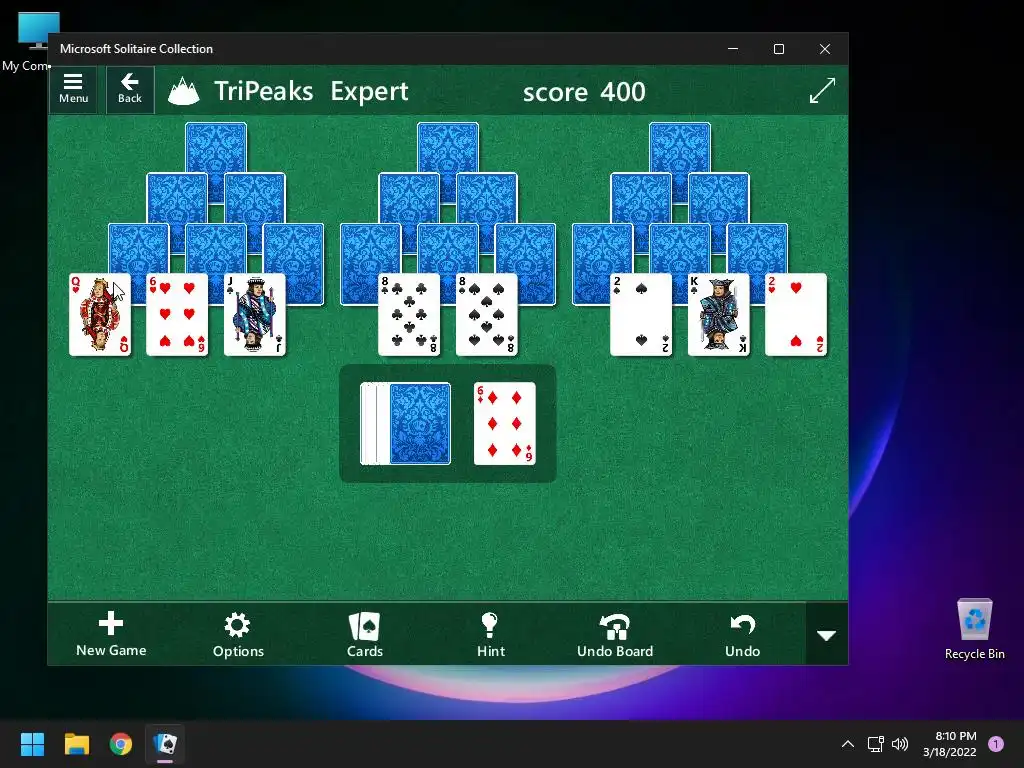Request a Hint with the lightbulb
This screenshot has width=1024, height=768.
(490, 634)
